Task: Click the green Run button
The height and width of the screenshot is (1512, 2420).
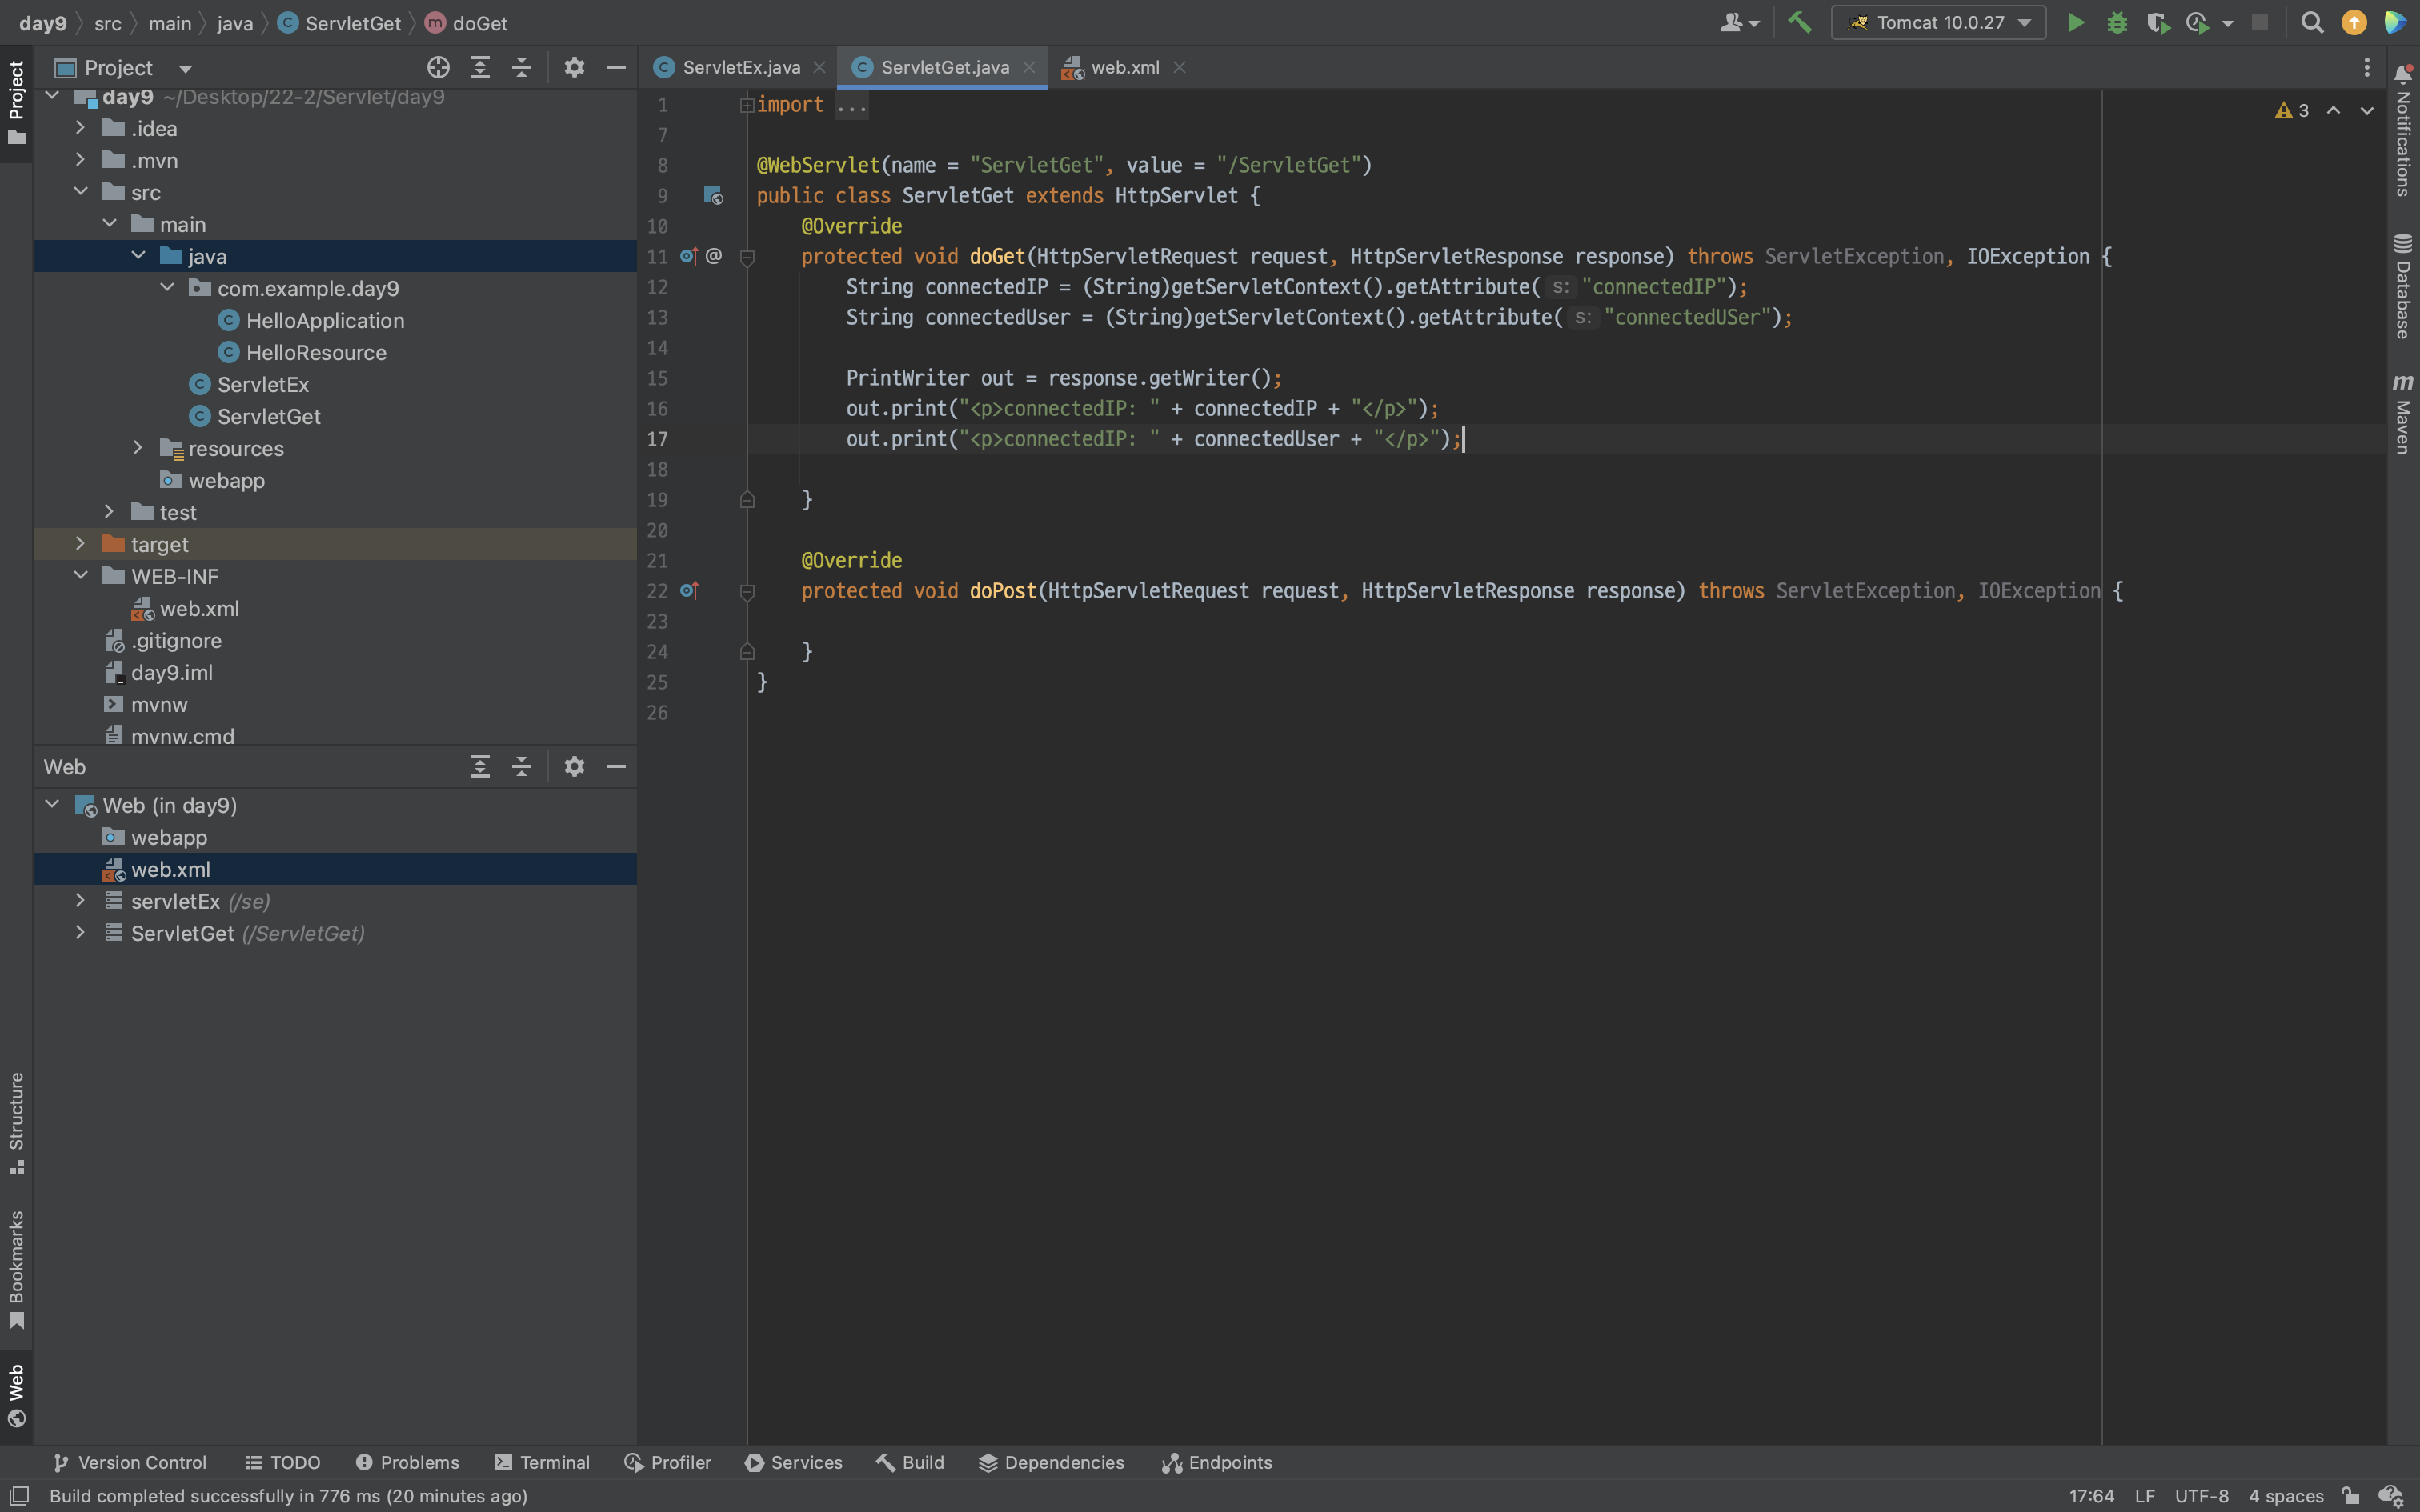Action: (2075, 23)
